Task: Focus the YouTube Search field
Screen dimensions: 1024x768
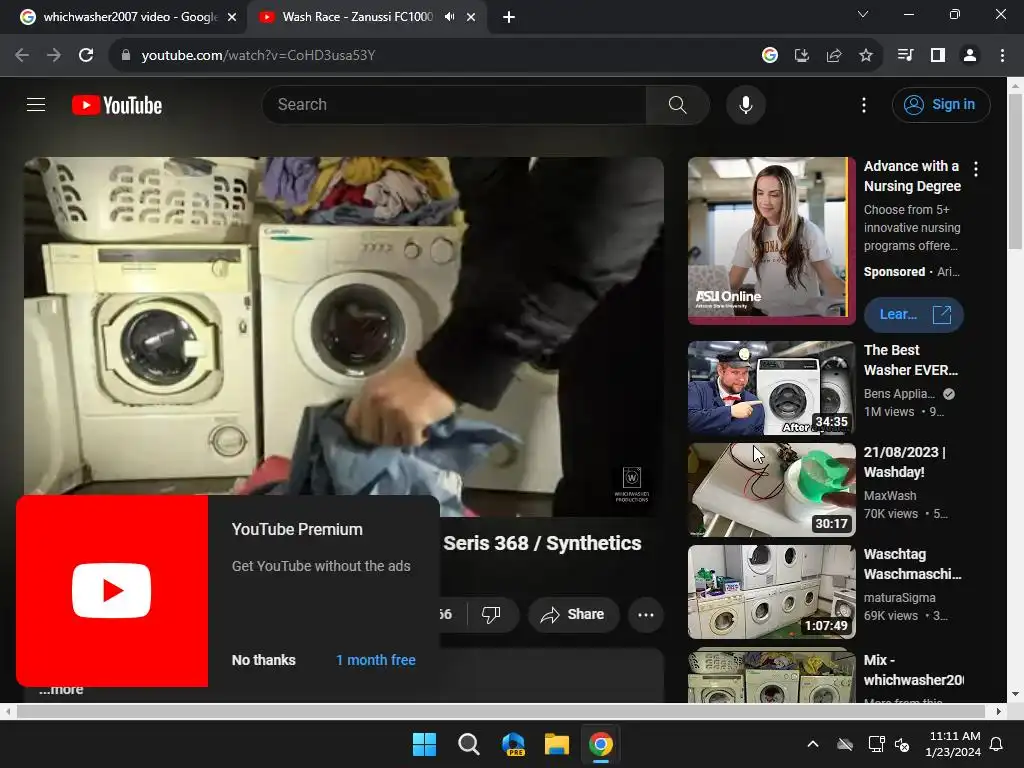Action: tap(455, 104)
